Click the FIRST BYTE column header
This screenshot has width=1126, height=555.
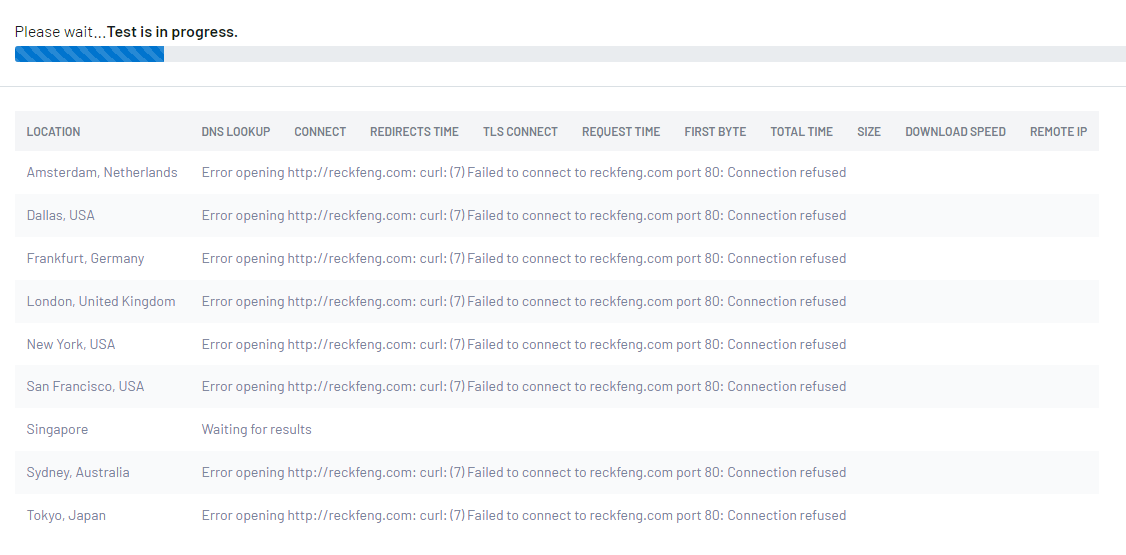[x=715, y=131]
